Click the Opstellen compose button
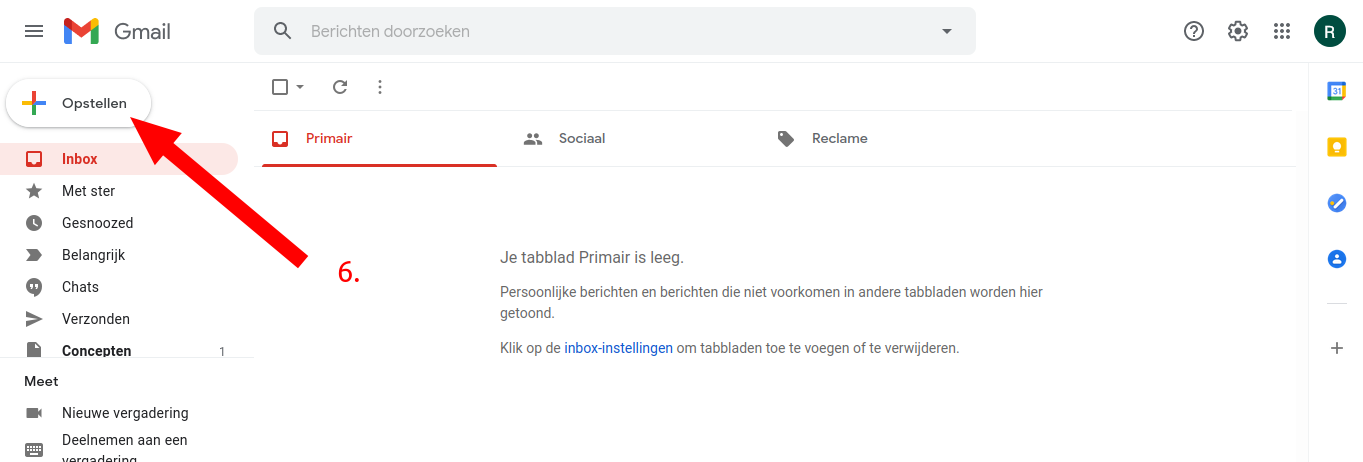Screen dimensions: 1363x462 (x=79, y=103)
